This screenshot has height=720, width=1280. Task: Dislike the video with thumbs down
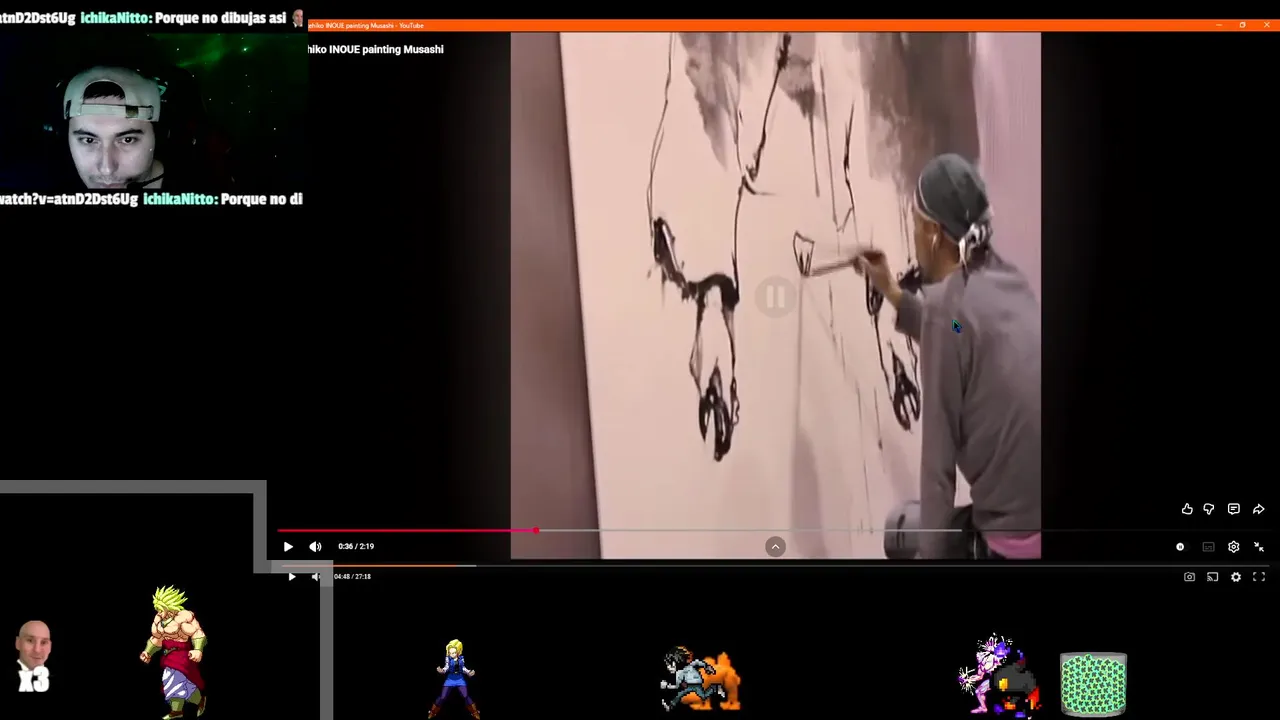pyautogui.click(x=1209, y=509)
